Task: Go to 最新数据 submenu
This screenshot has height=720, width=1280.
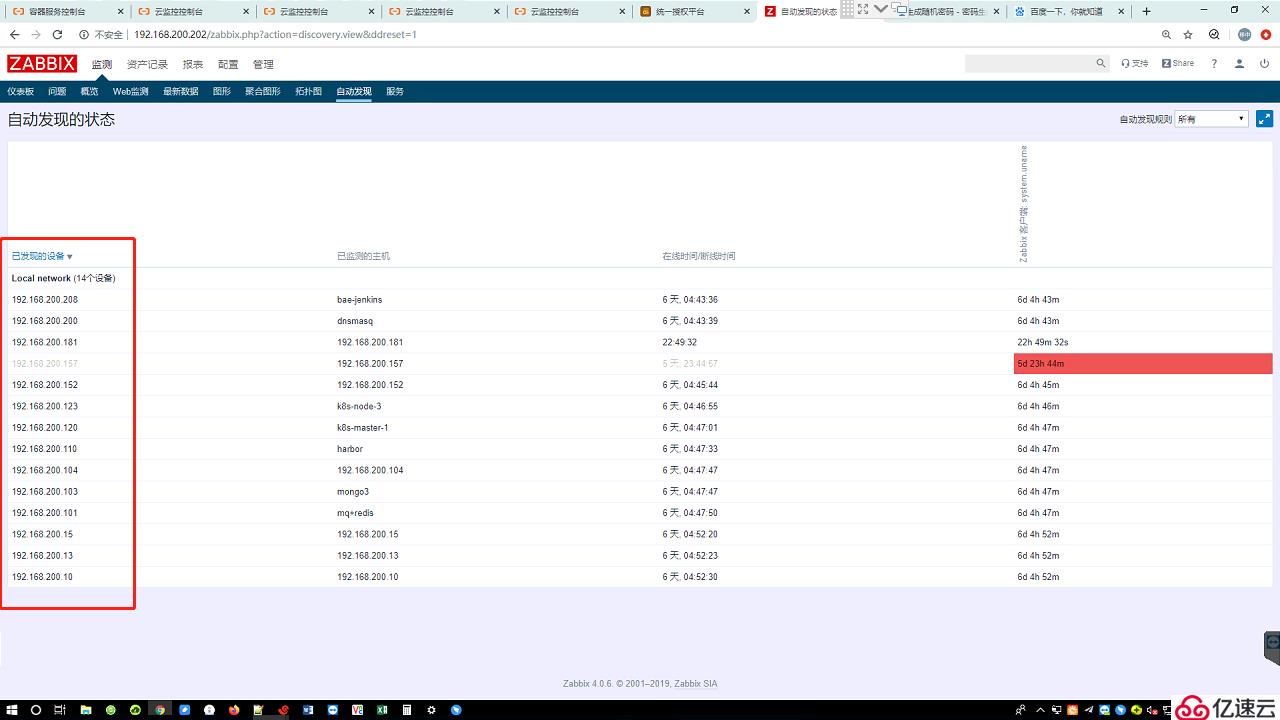Action: pos(180,91)
